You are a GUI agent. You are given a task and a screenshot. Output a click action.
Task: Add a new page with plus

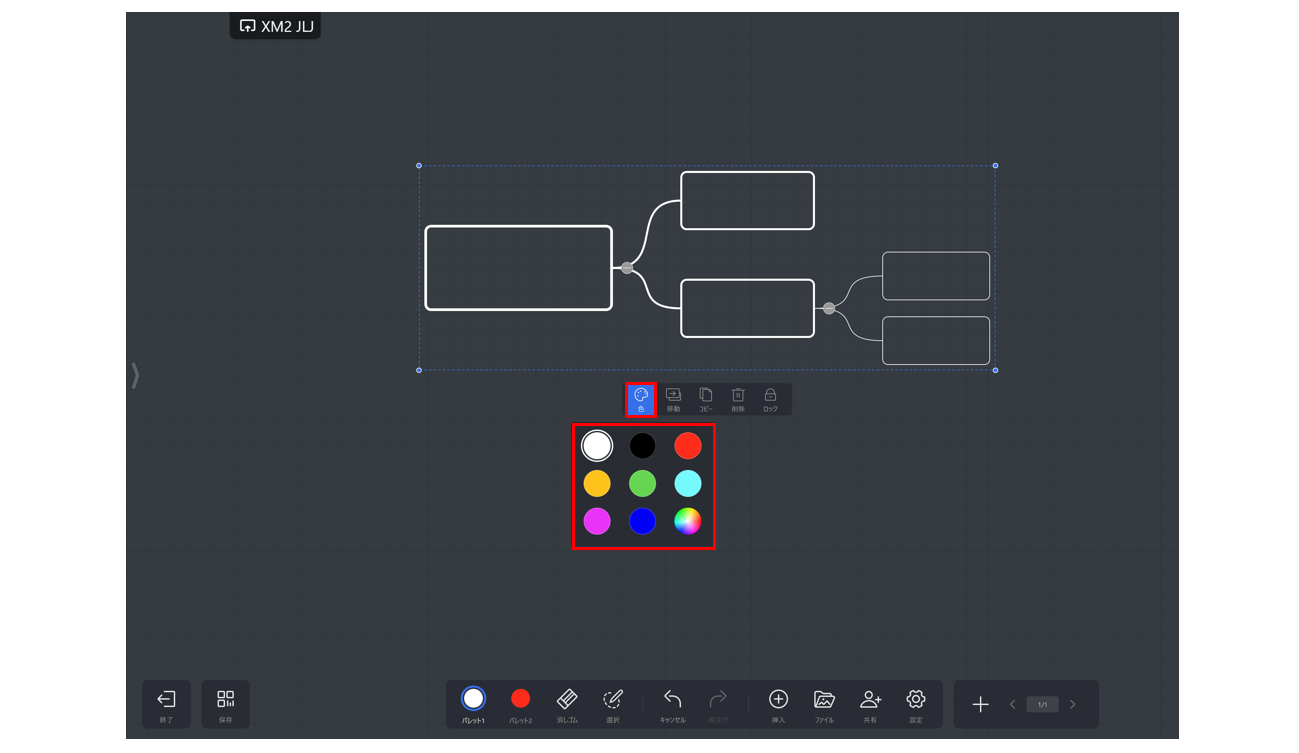click(x=981, y=705)
